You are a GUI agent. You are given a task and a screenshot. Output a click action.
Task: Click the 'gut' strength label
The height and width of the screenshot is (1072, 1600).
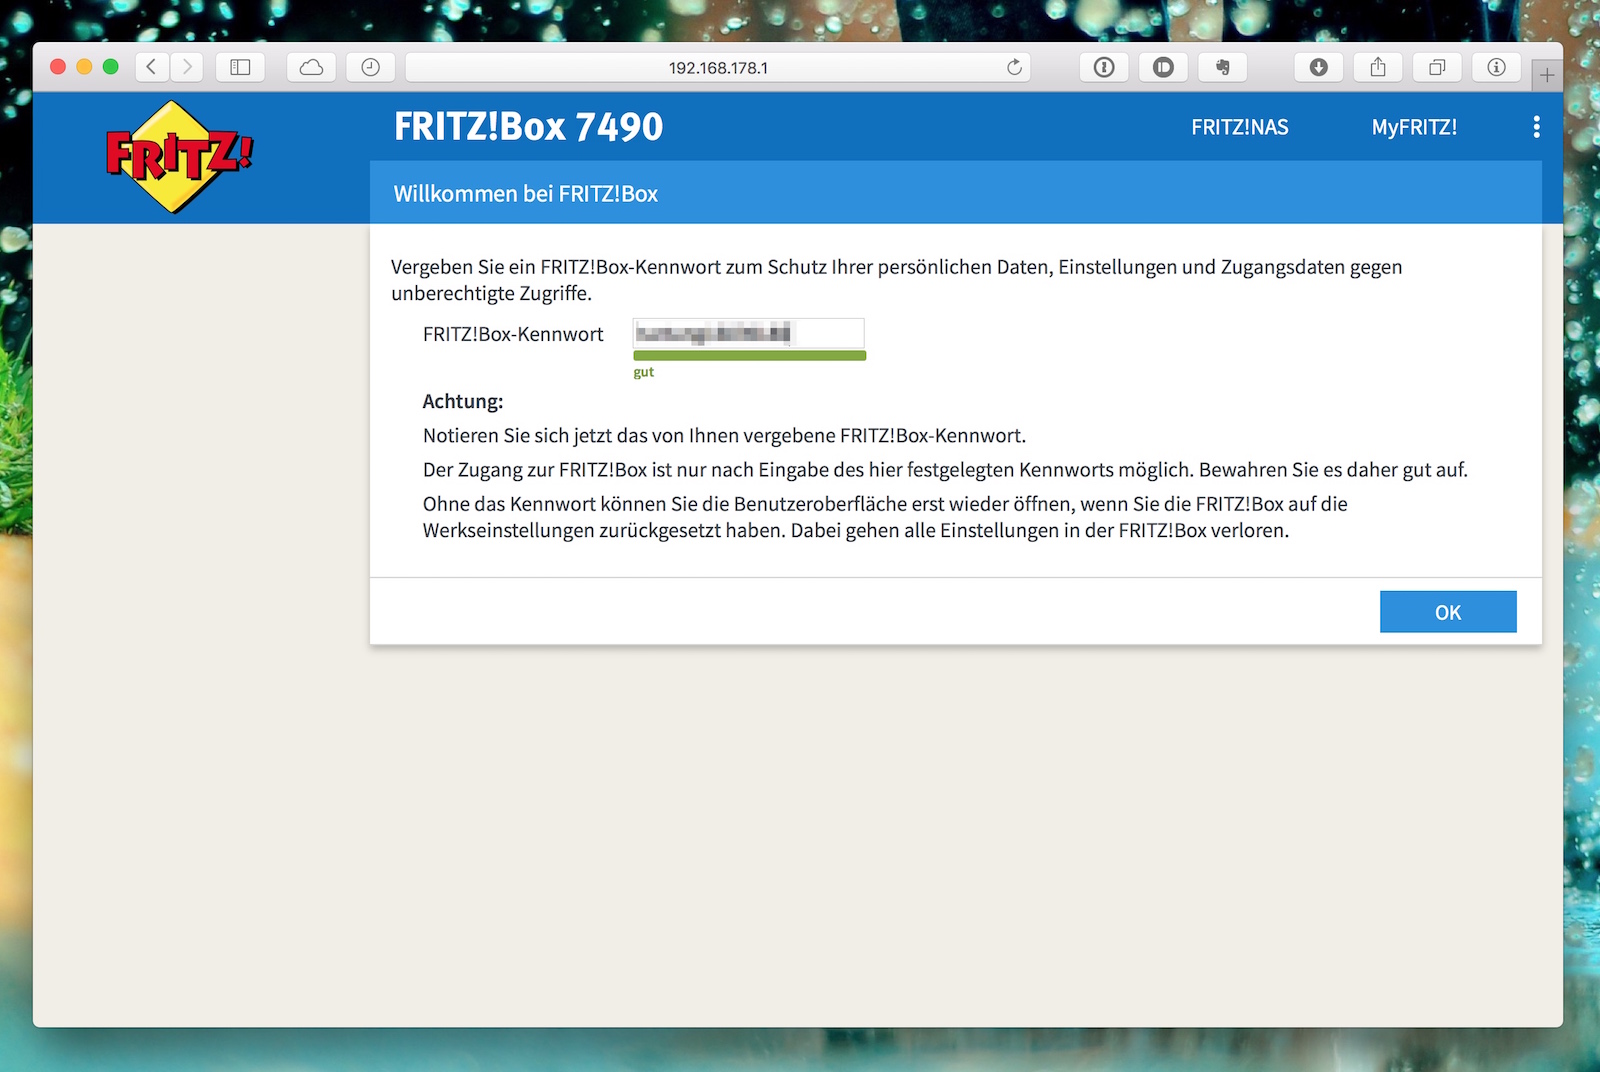point(643,372)
